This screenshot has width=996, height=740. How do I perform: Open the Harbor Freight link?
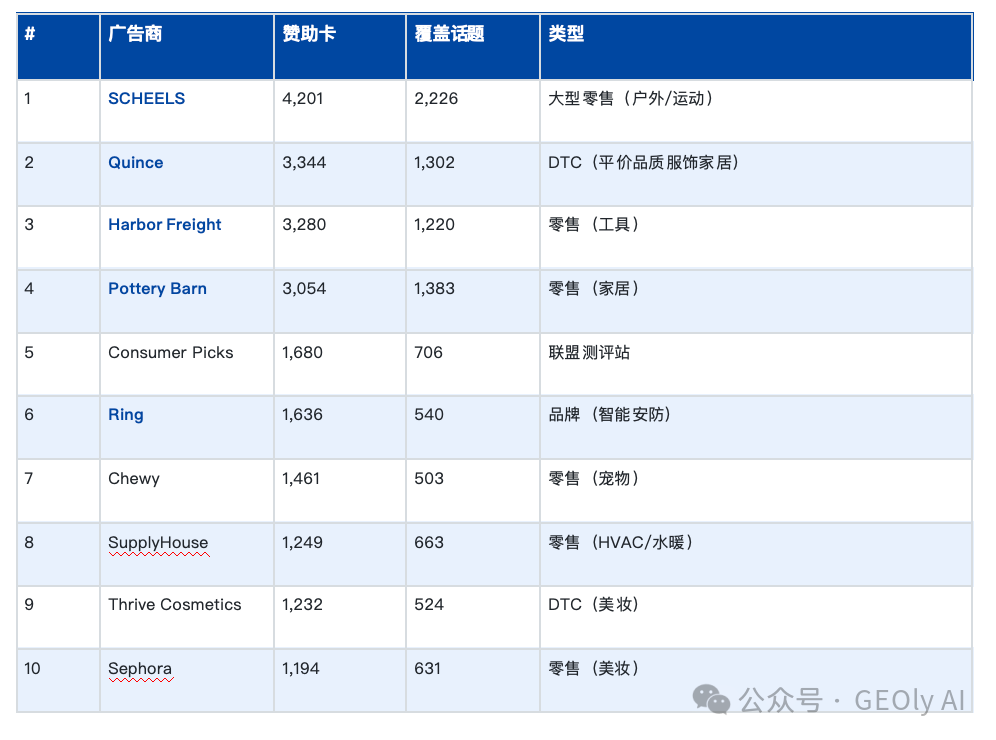click(x=165, y=225)
